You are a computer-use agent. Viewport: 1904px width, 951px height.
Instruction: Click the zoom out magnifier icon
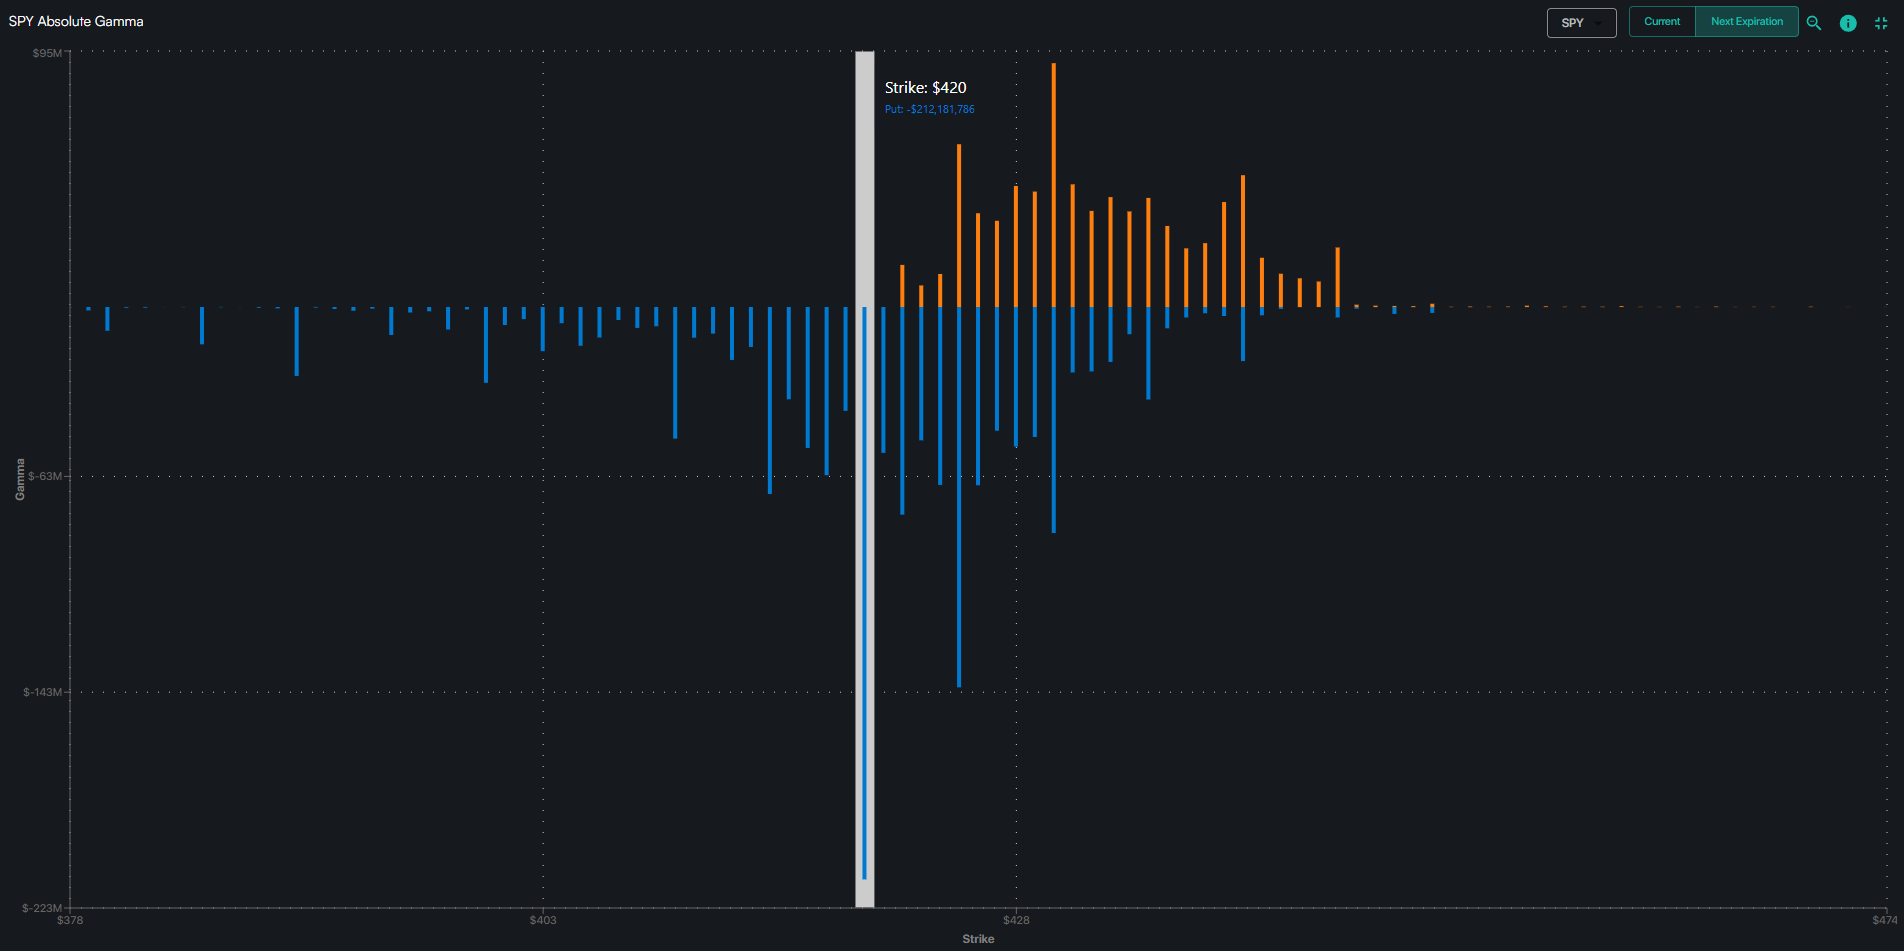click(x=1813, y=22)
